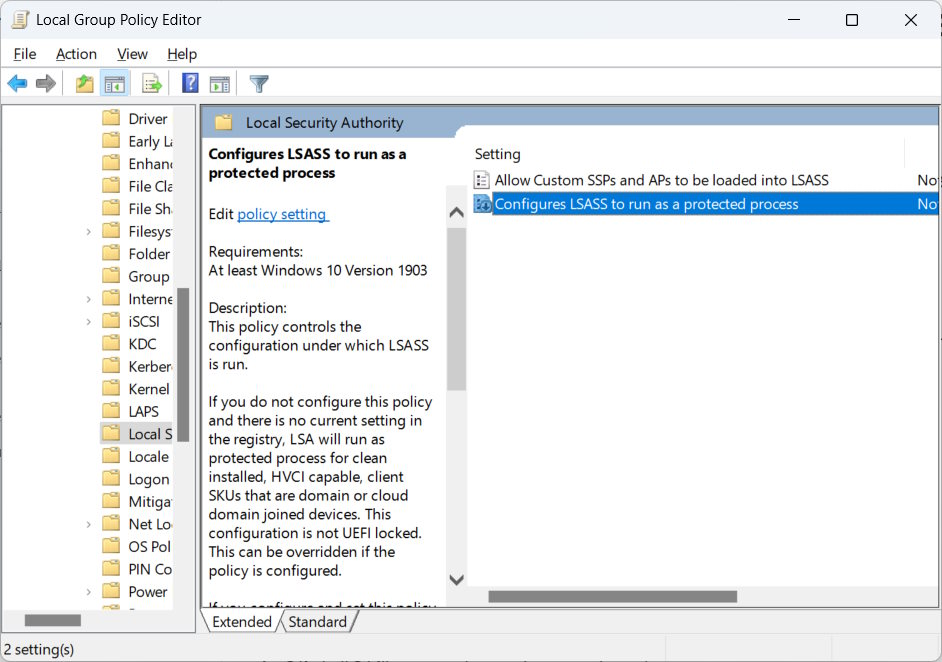
Task: Click the Forward navigation arrow
Action: [45, 83]
